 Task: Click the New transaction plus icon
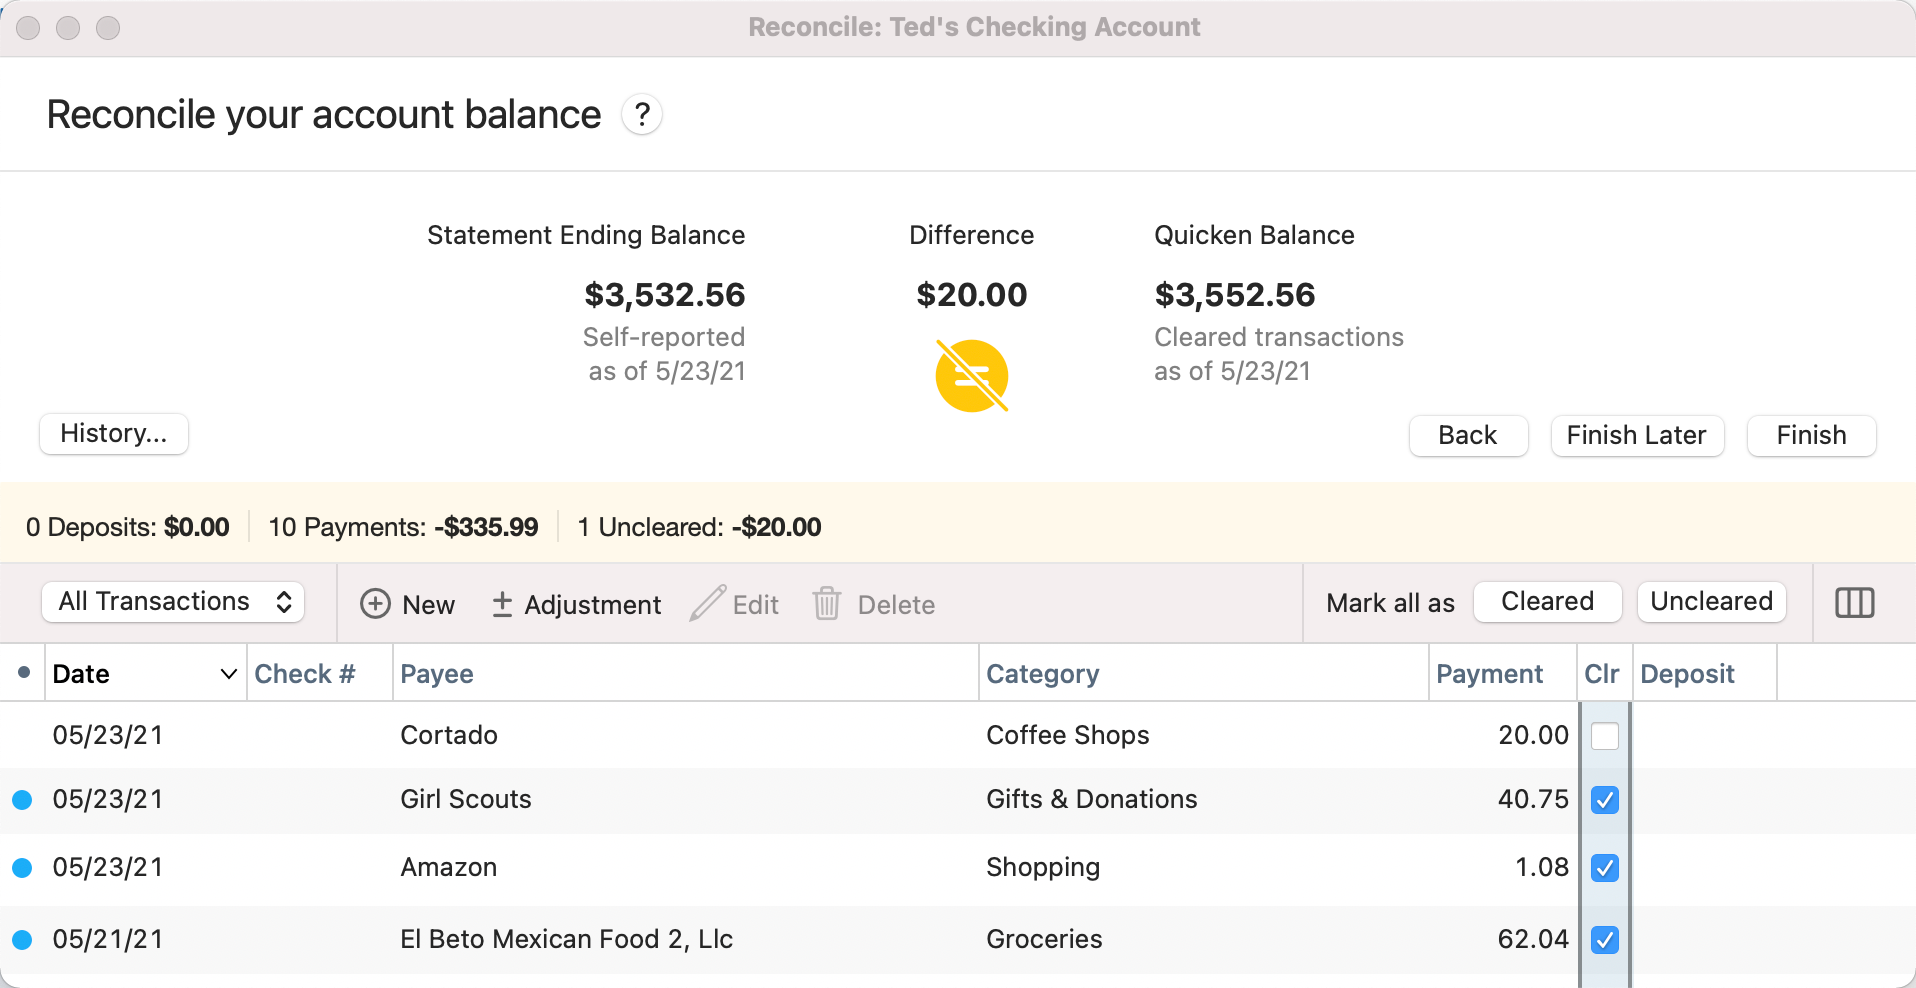tap(375, 604)
